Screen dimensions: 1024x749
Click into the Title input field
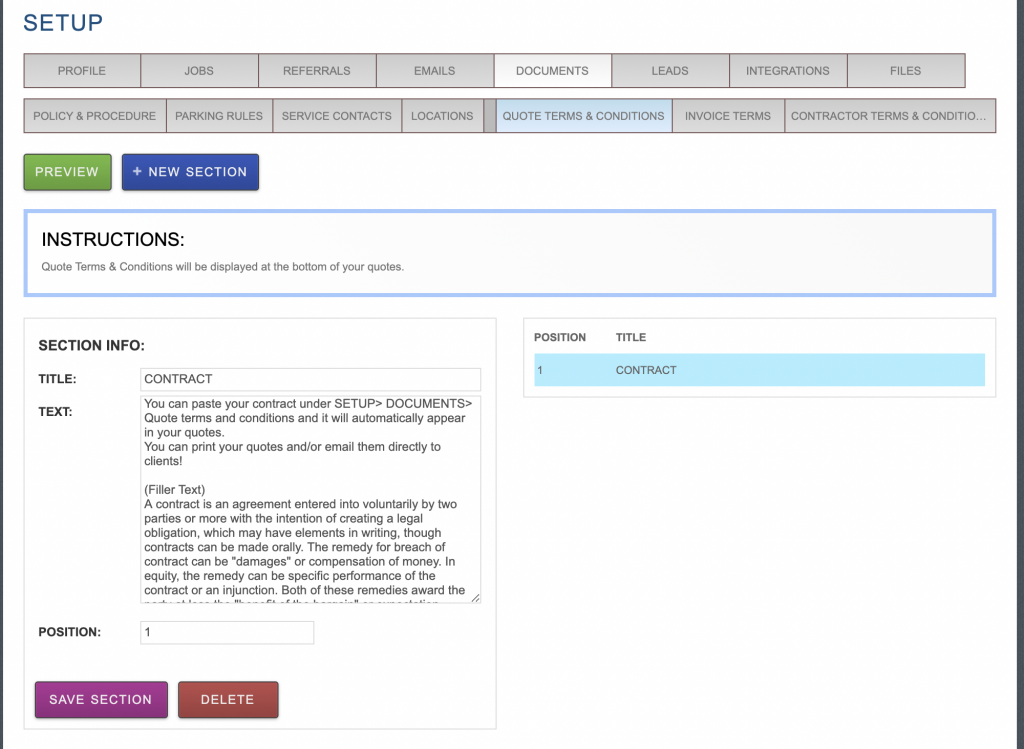pos(310,379)
